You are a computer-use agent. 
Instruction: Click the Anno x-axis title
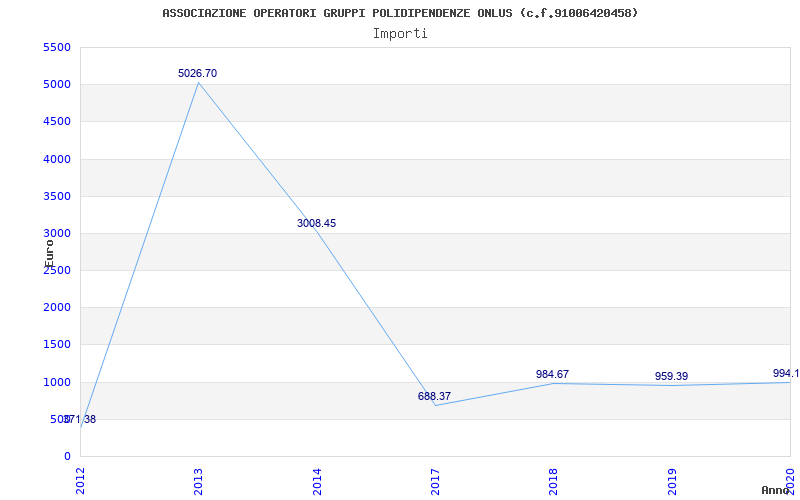[775, 490]
